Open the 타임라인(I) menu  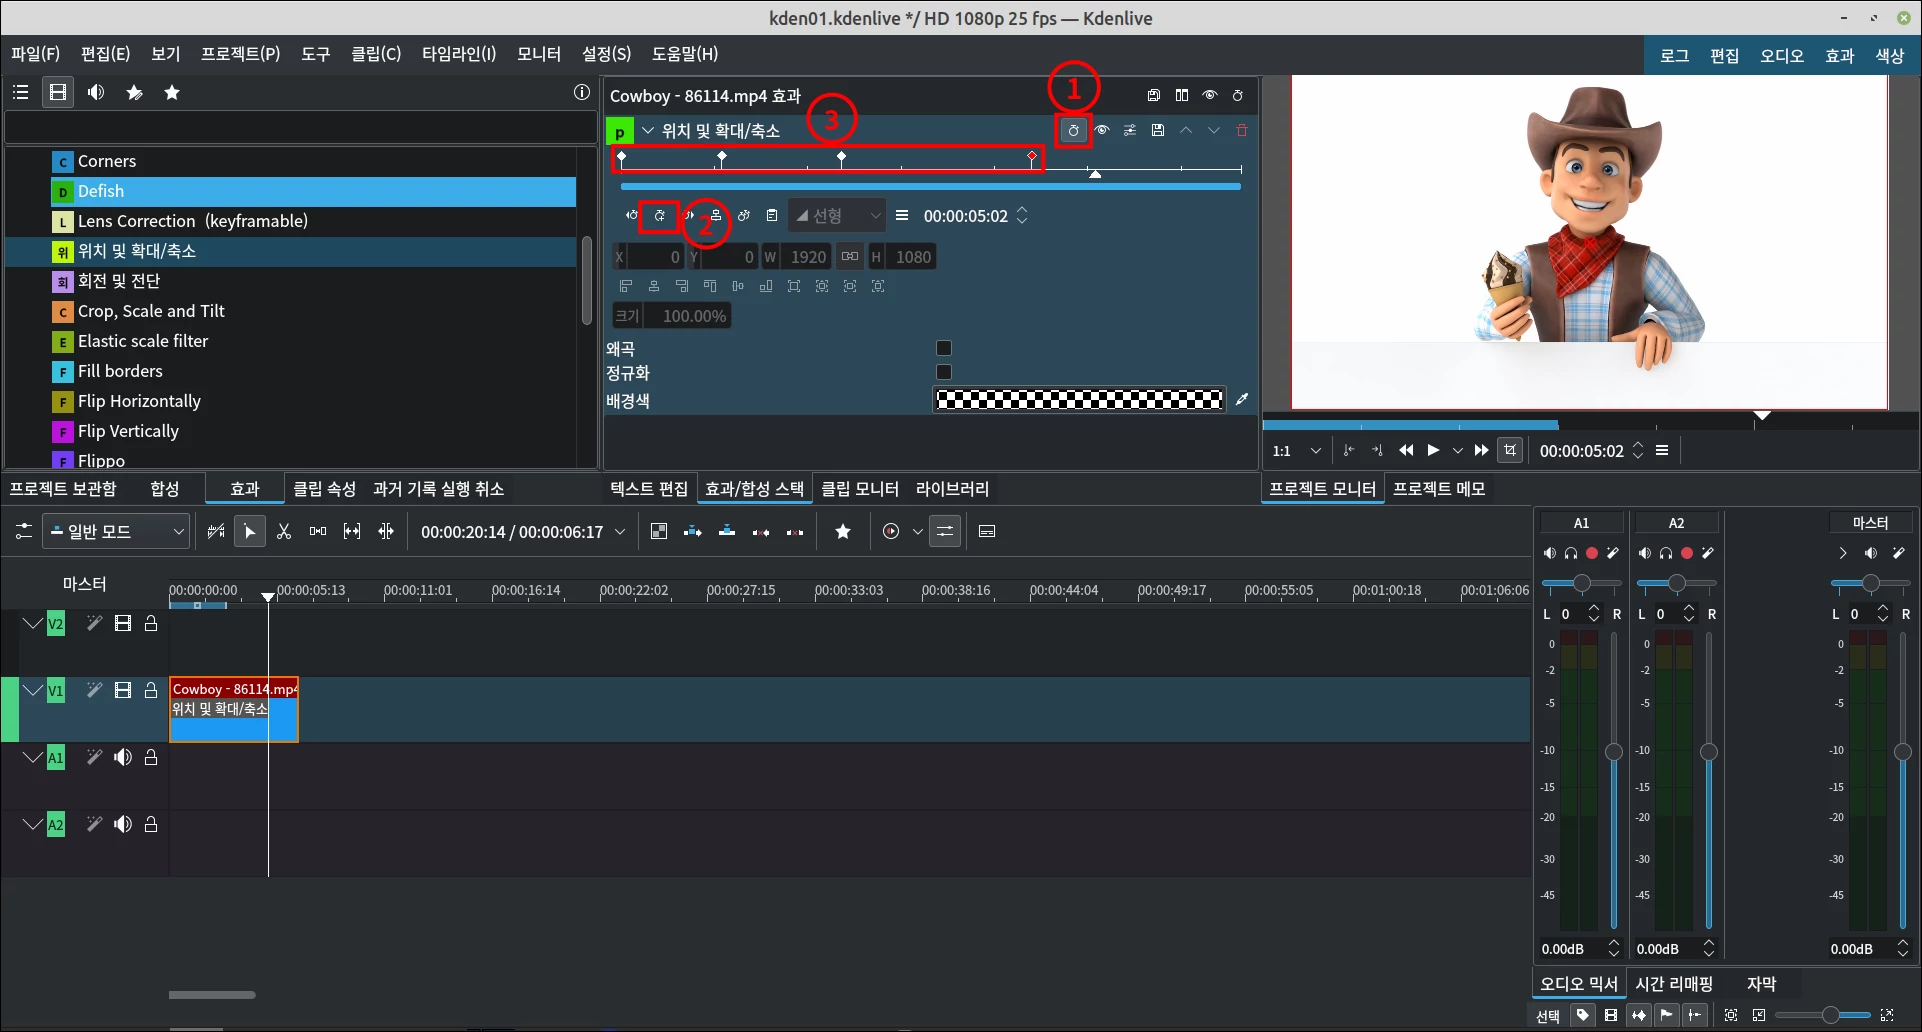pyautogui.click(x=459, y=54)
